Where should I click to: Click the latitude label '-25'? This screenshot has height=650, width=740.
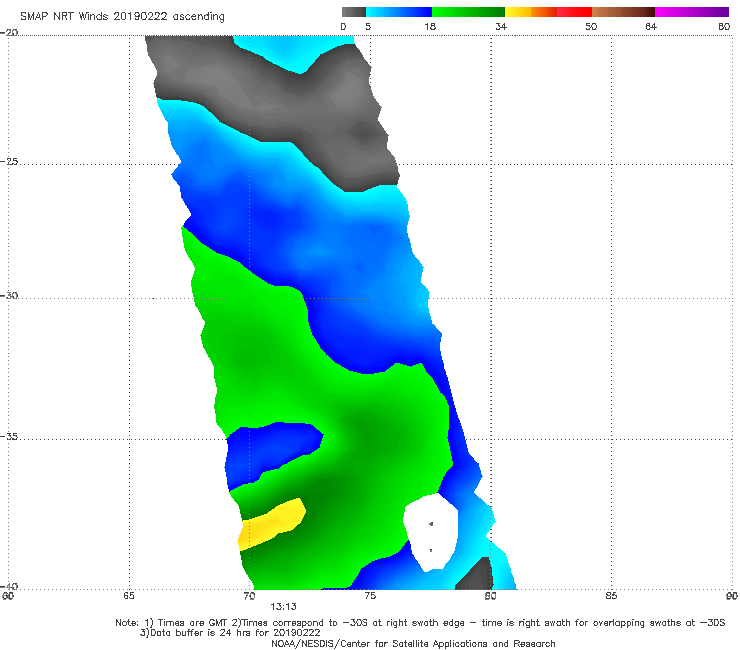[x=9, y=161]
